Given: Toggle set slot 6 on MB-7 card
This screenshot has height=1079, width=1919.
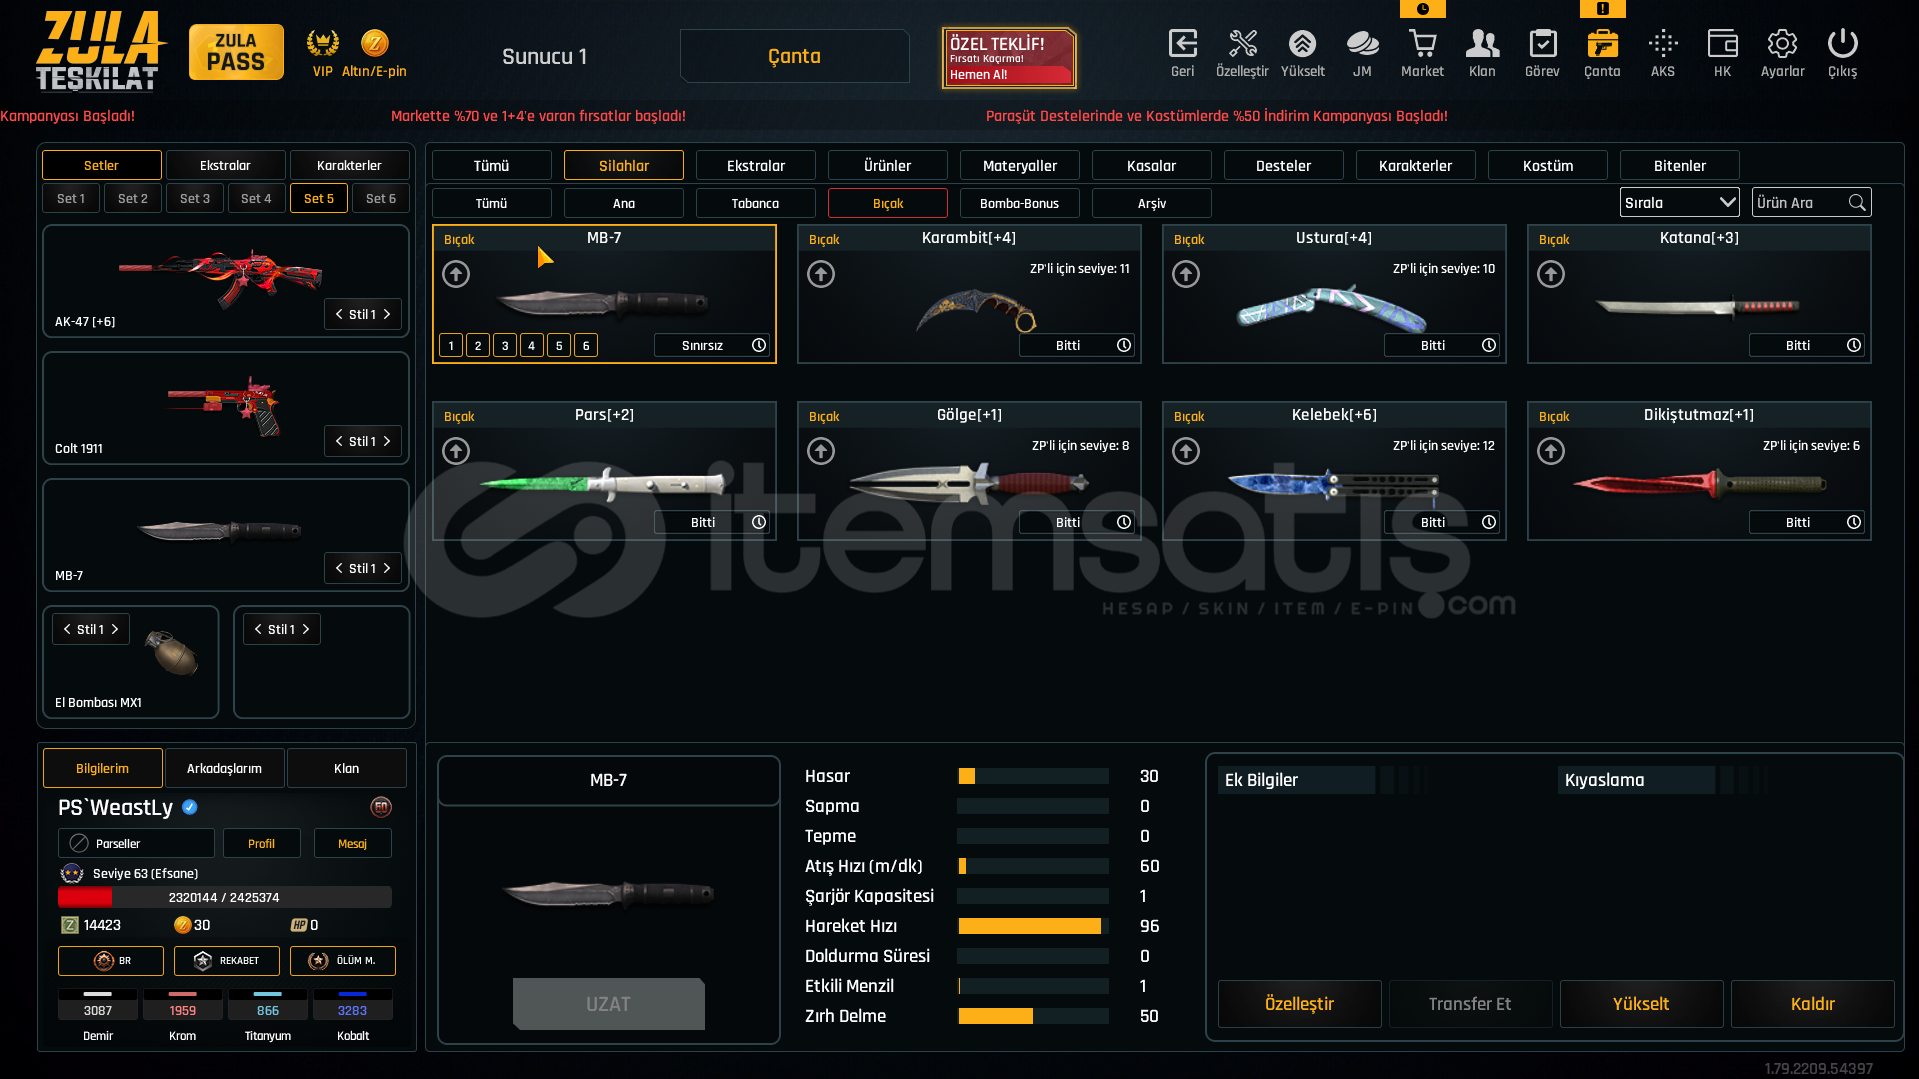Looking at the screenshot, I should [x=586, y=346].
